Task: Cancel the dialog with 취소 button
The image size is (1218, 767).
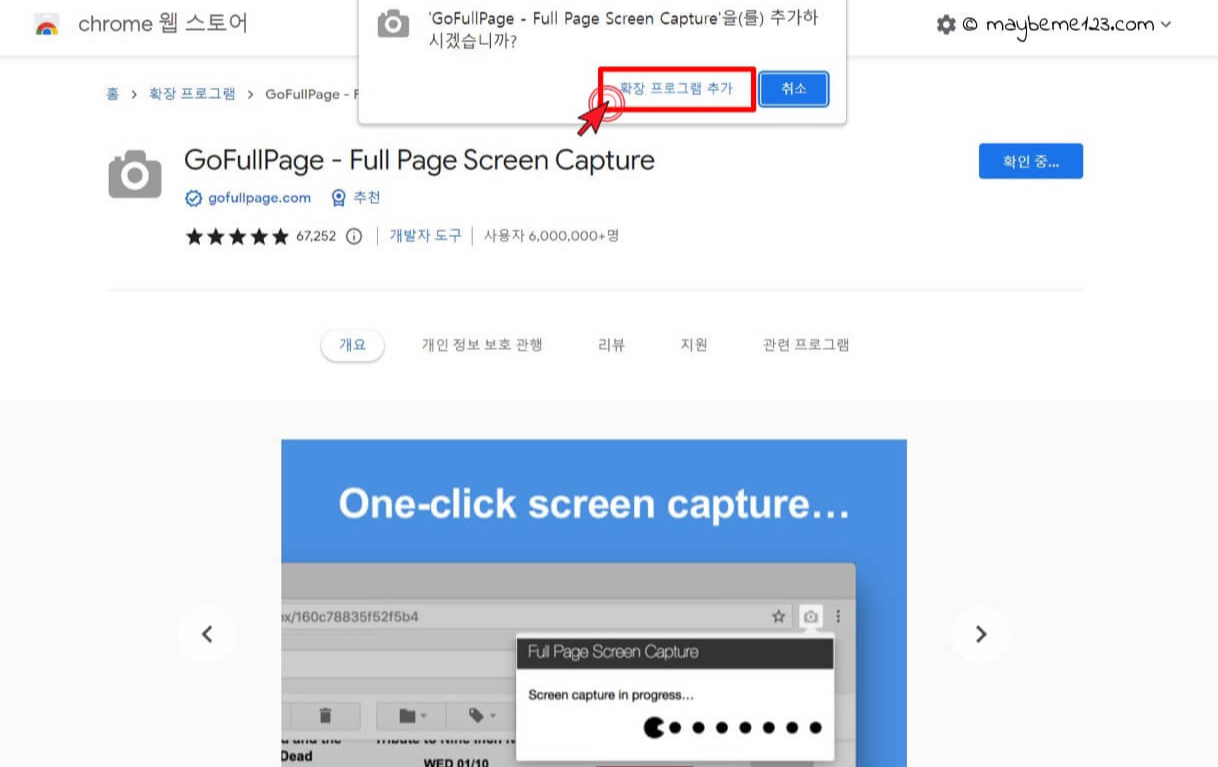Action: pos(794,89)
